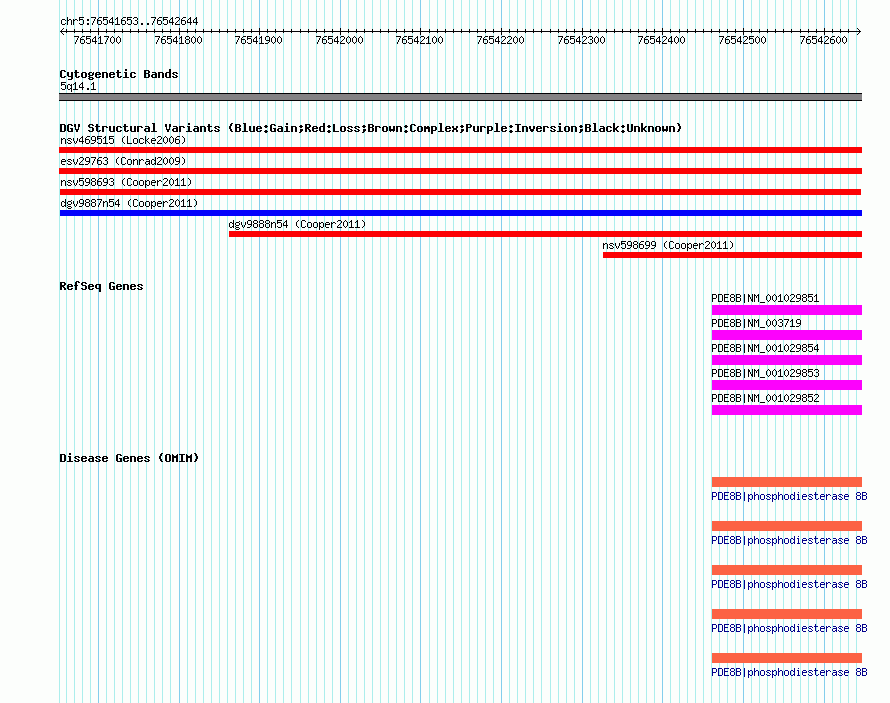Open transcript label PDE8B|NM_003719
This screenshot has height=703, width=890.
[756, 323]
